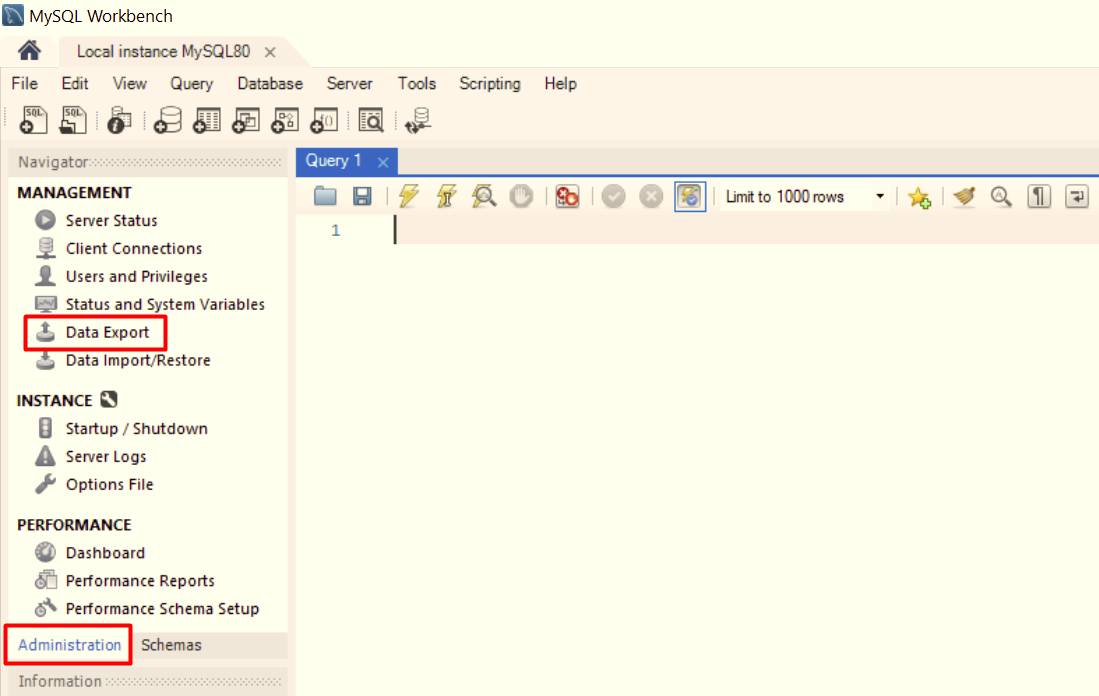Toggle invisible characters pilcrow icon
This screenshot has height=696, width=1099.
click(1039, 196)
